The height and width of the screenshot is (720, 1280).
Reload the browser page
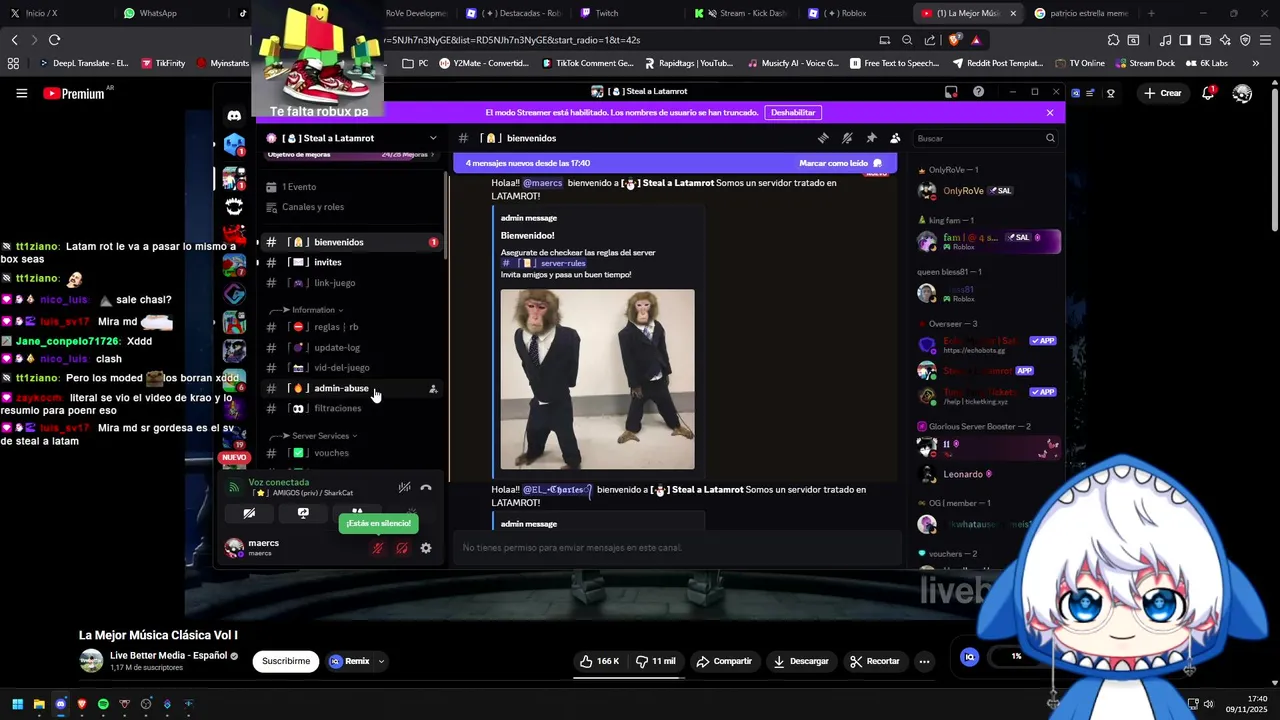pos(54,40)
